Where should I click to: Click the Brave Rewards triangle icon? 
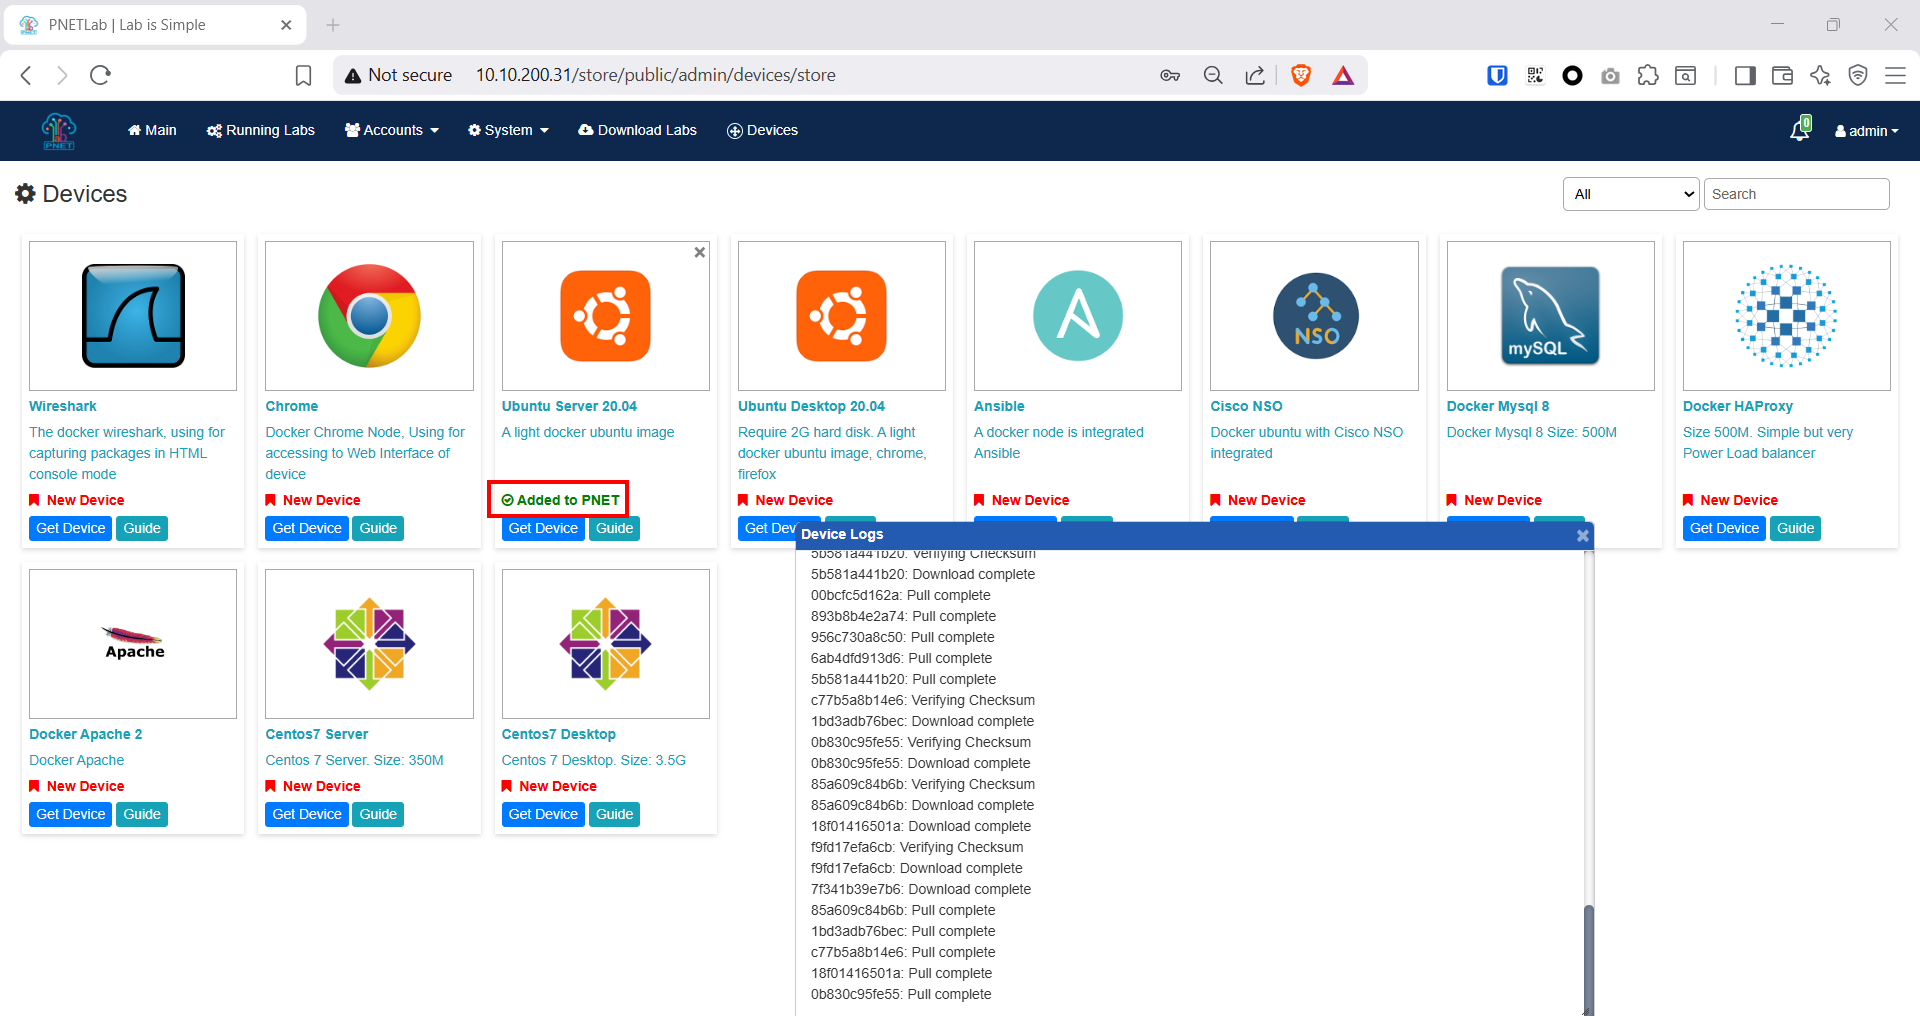click(x=1343, y=75)
